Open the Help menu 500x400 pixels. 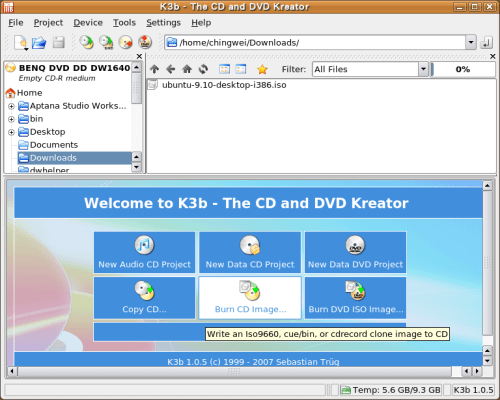coord(201,23)
